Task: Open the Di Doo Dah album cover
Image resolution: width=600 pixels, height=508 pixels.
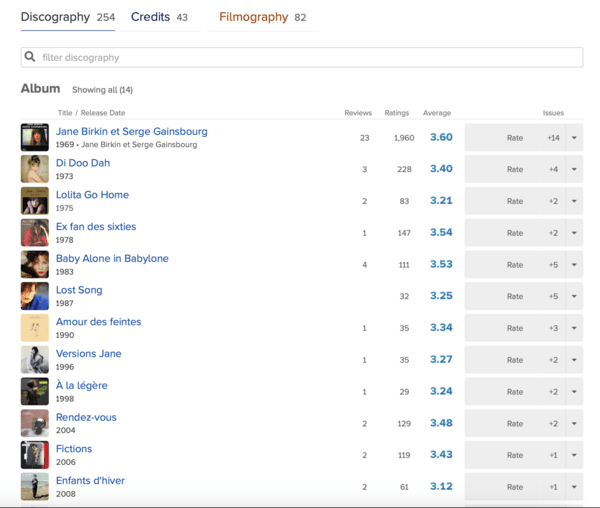Action: tap(35, 169)
